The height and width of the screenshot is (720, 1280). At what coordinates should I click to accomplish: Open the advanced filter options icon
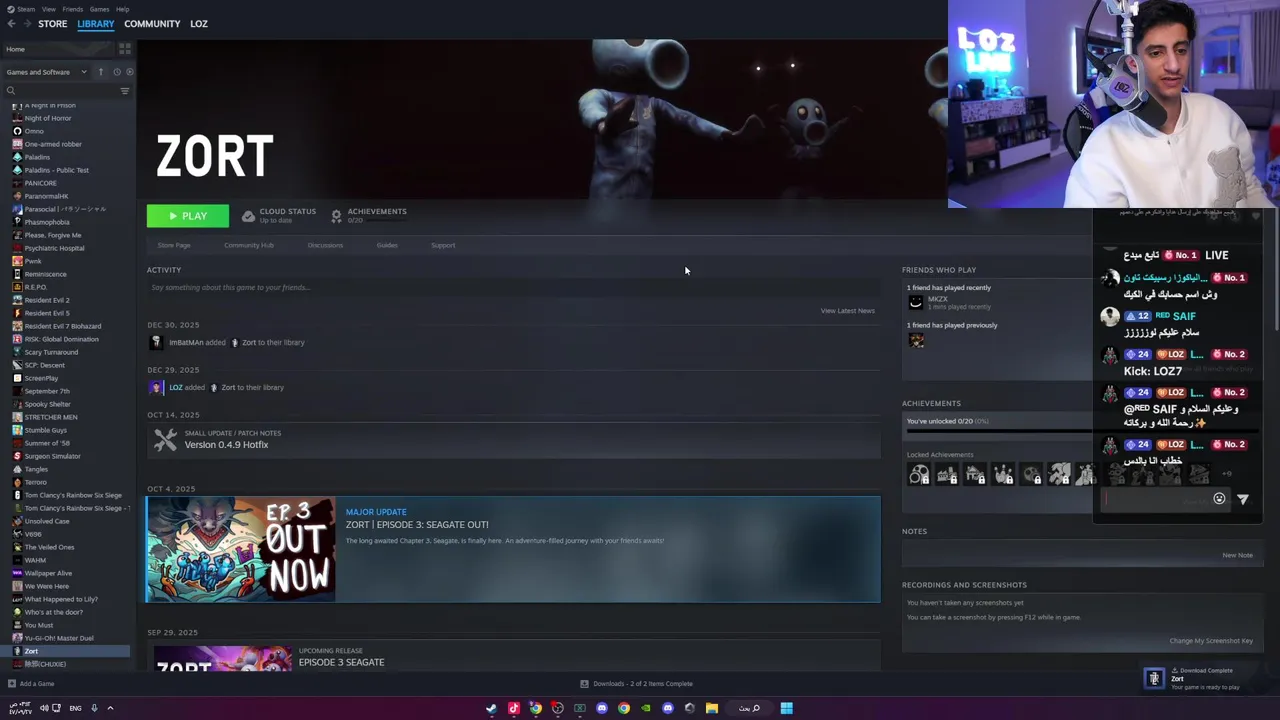pyautogui.click(x=125, y=91)
